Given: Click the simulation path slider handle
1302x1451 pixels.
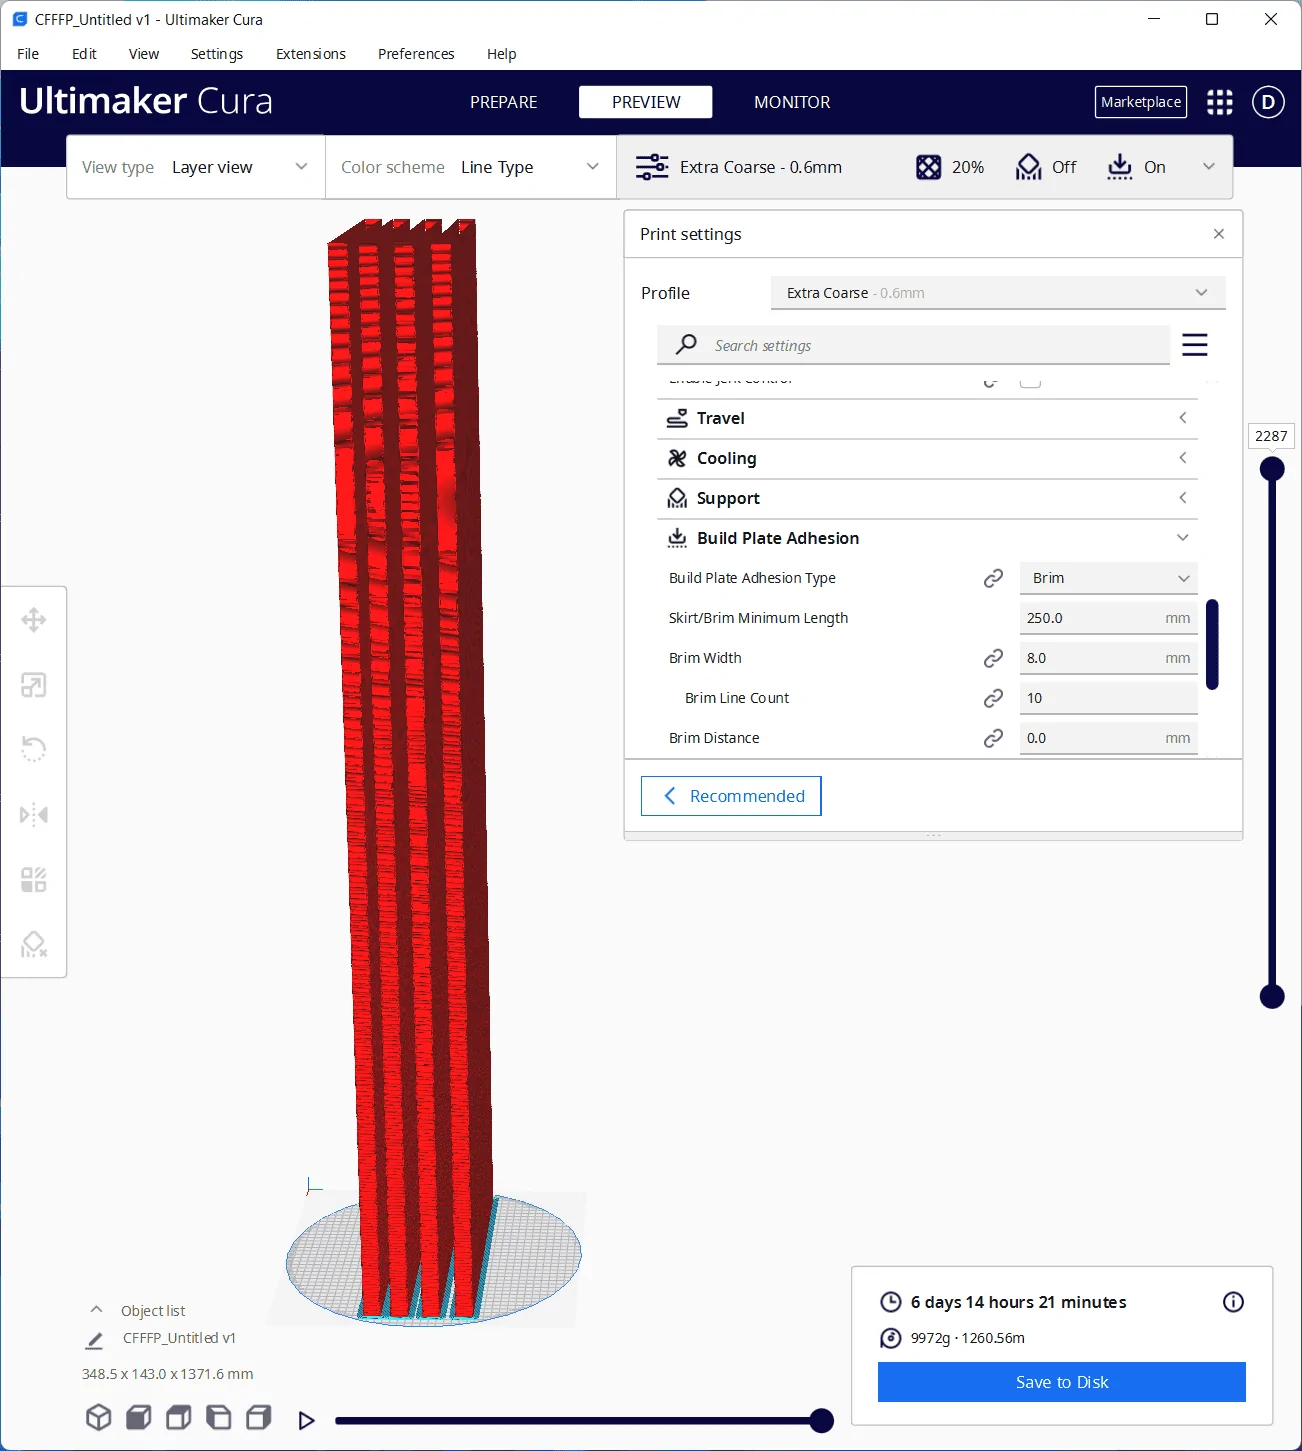Looking at the screenshot, I should point(821,1420).
